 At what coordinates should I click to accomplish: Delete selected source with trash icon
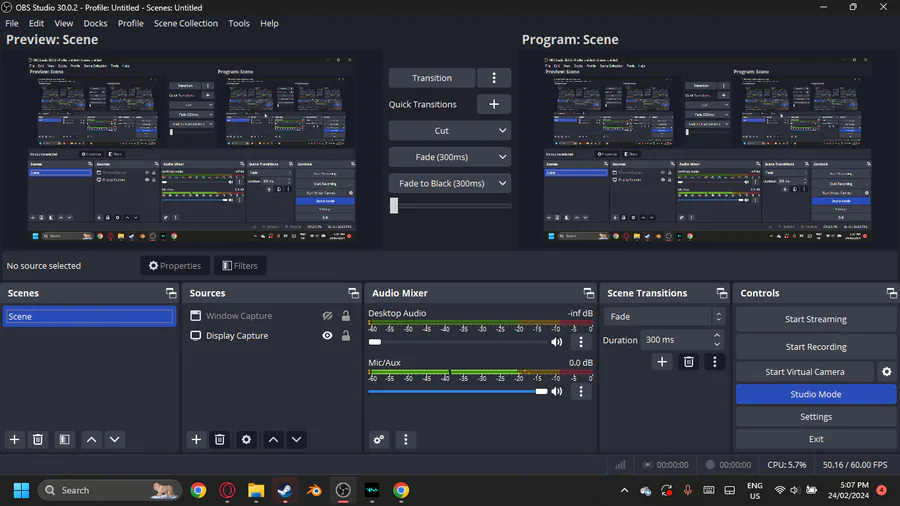(220, 439)
